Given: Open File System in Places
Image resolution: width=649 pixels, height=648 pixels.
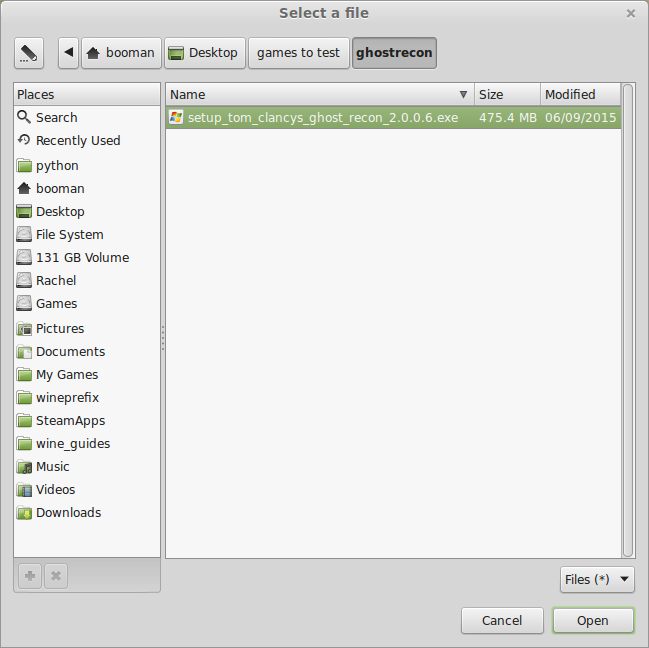Looking at the screenshot, I should 87,235.
